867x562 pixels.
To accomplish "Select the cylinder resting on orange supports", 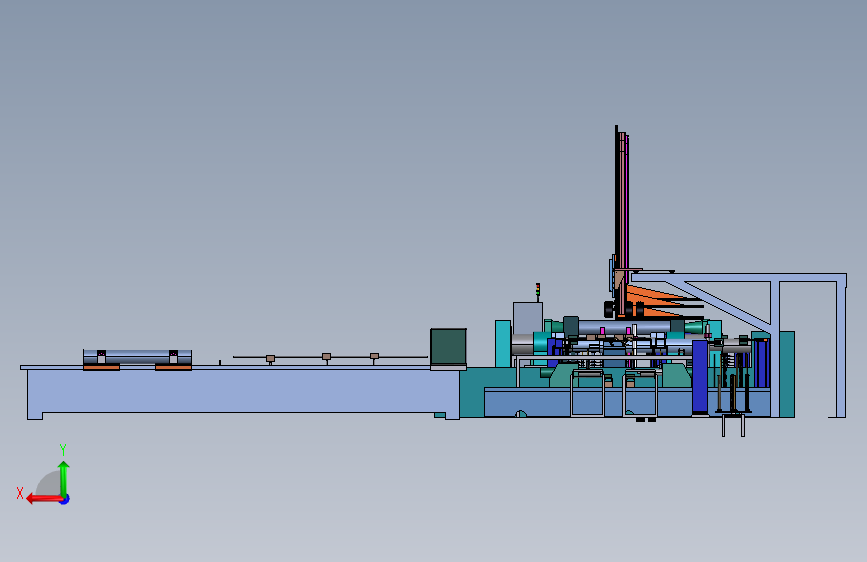I will (137, 356).
